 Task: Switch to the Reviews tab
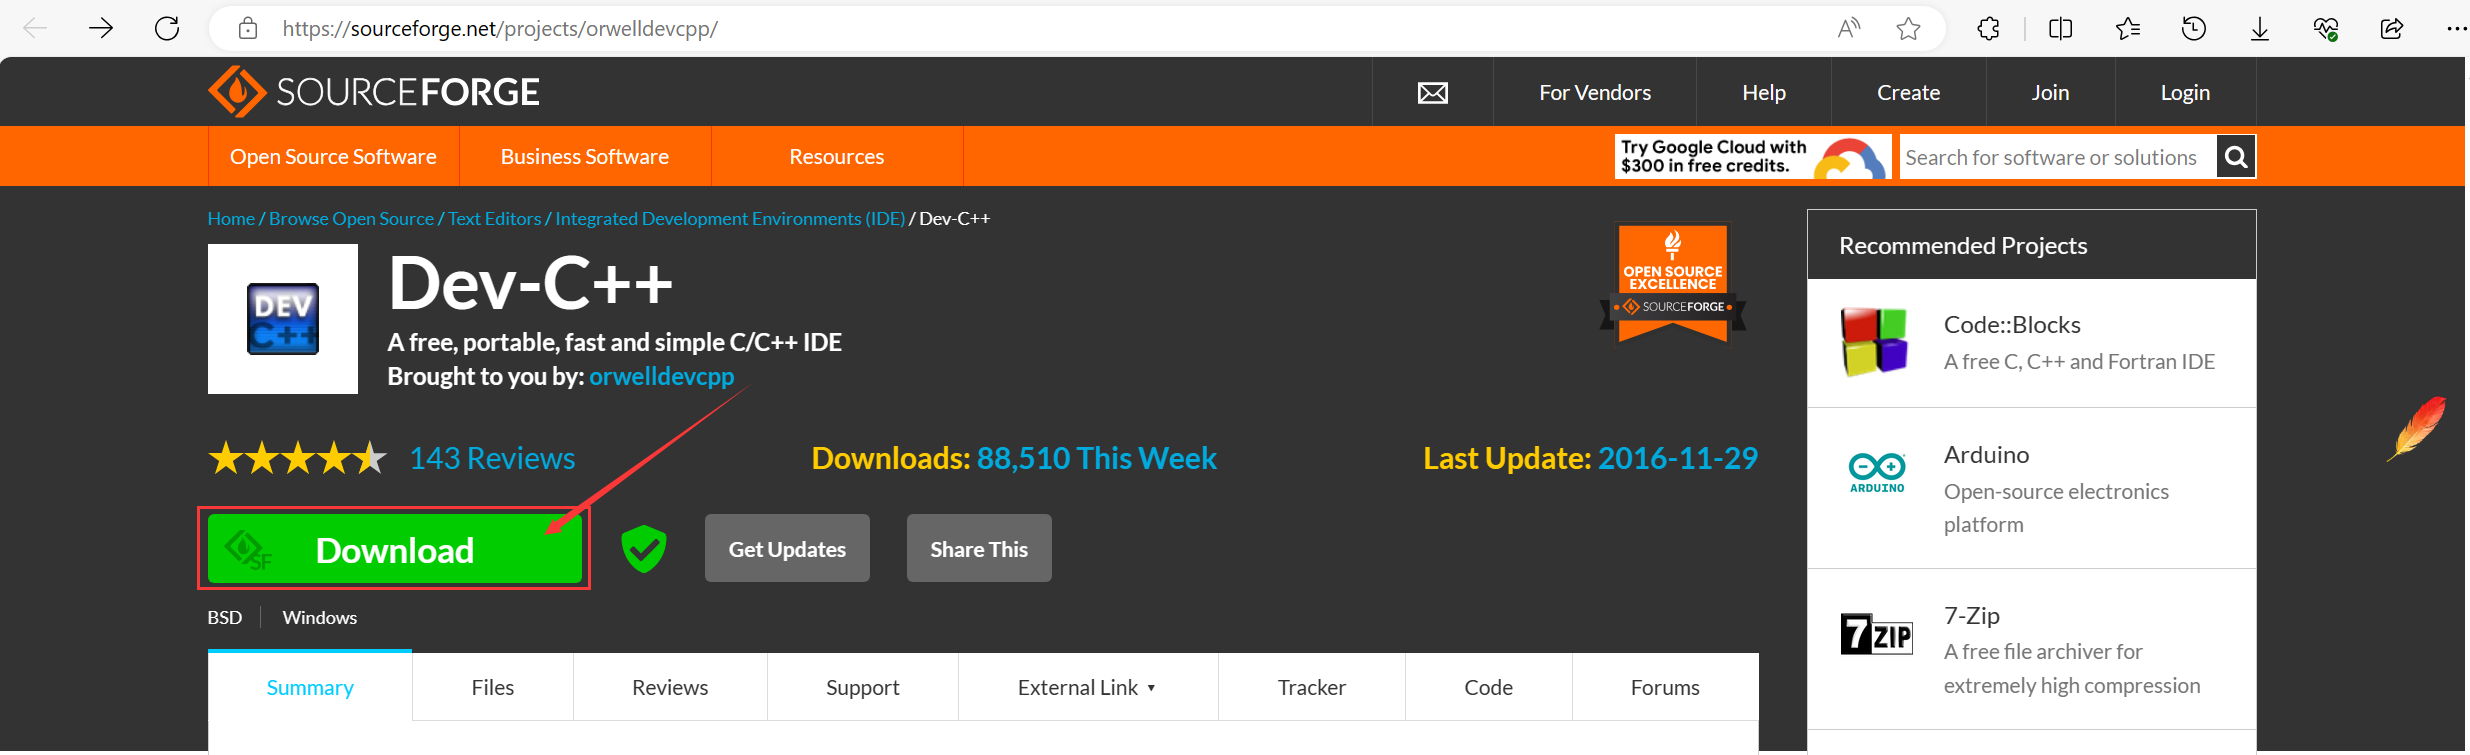(670, 687)
